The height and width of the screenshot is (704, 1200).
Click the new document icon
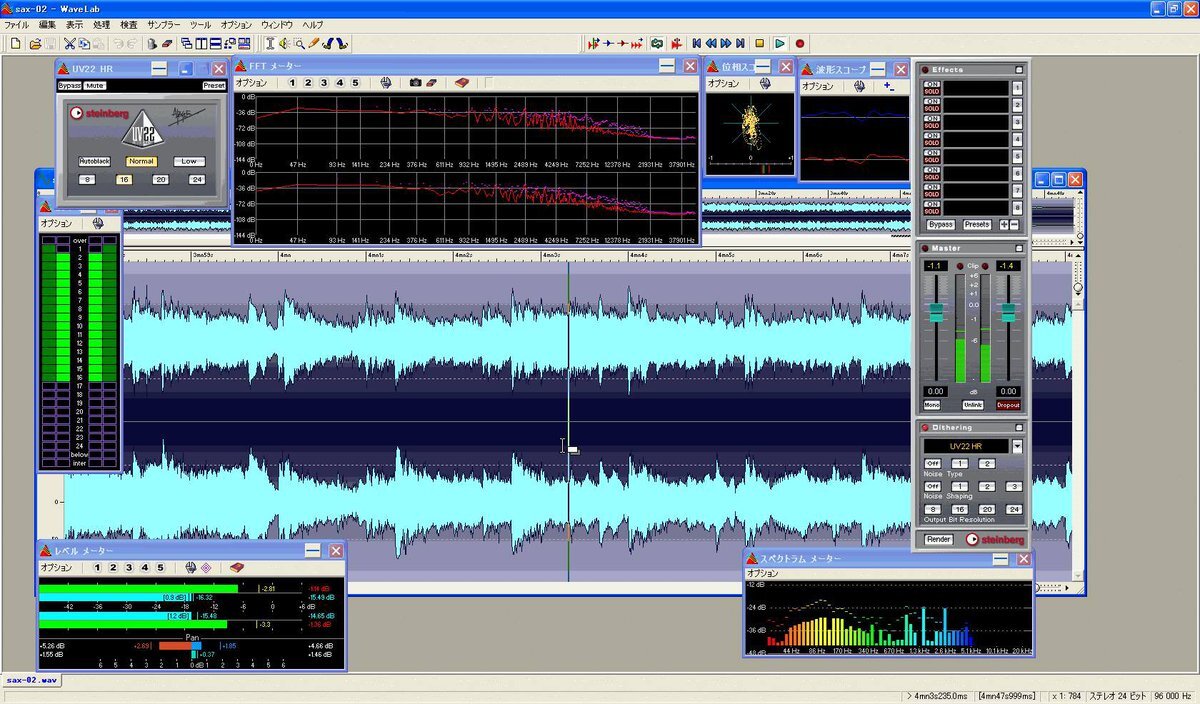(x=15, y=44)
